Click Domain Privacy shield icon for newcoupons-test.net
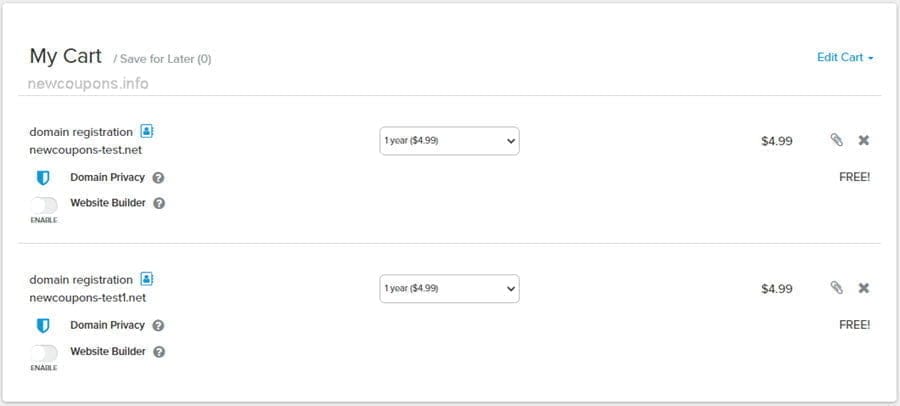 point(43,178)
